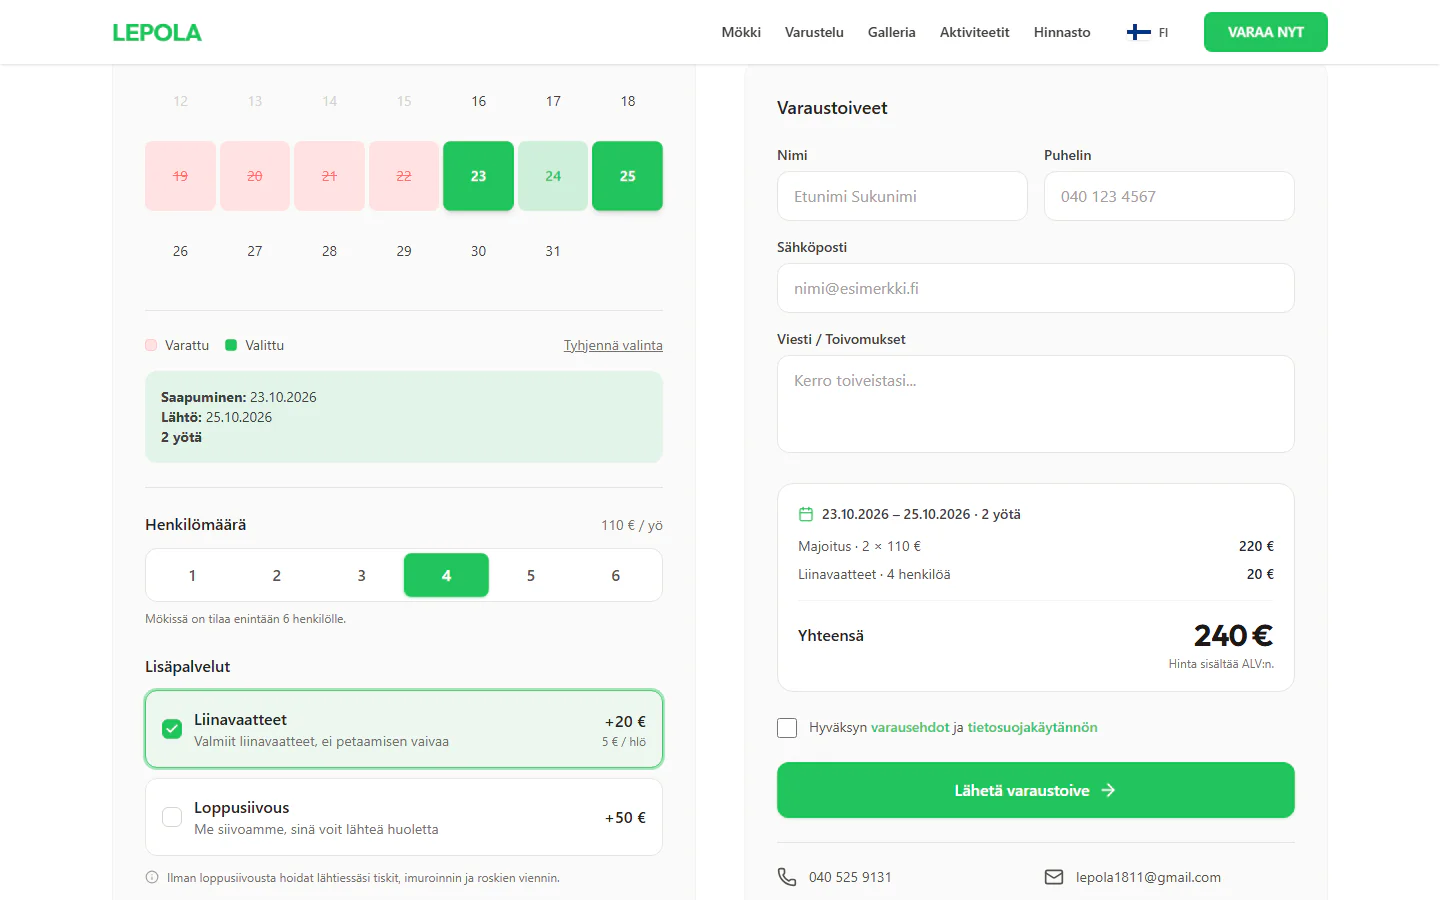Focus the Nimi input field
This screenshot has height=900, width=1440.
[902, 196]
